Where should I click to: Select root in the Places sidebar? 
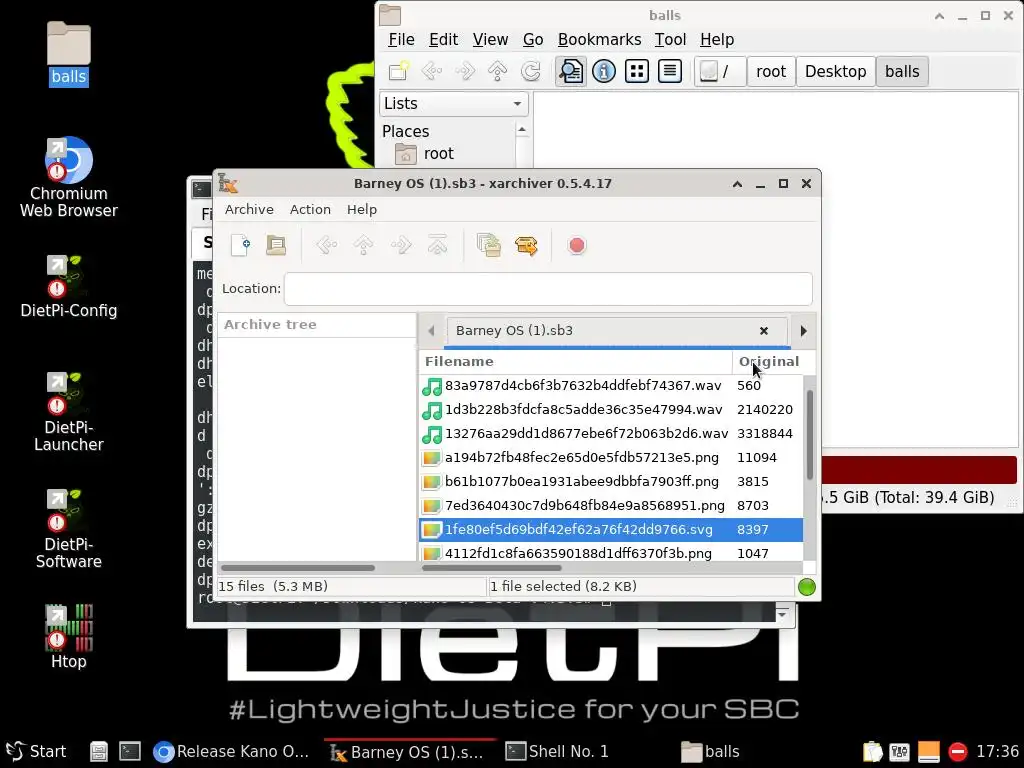coord(438,154)
